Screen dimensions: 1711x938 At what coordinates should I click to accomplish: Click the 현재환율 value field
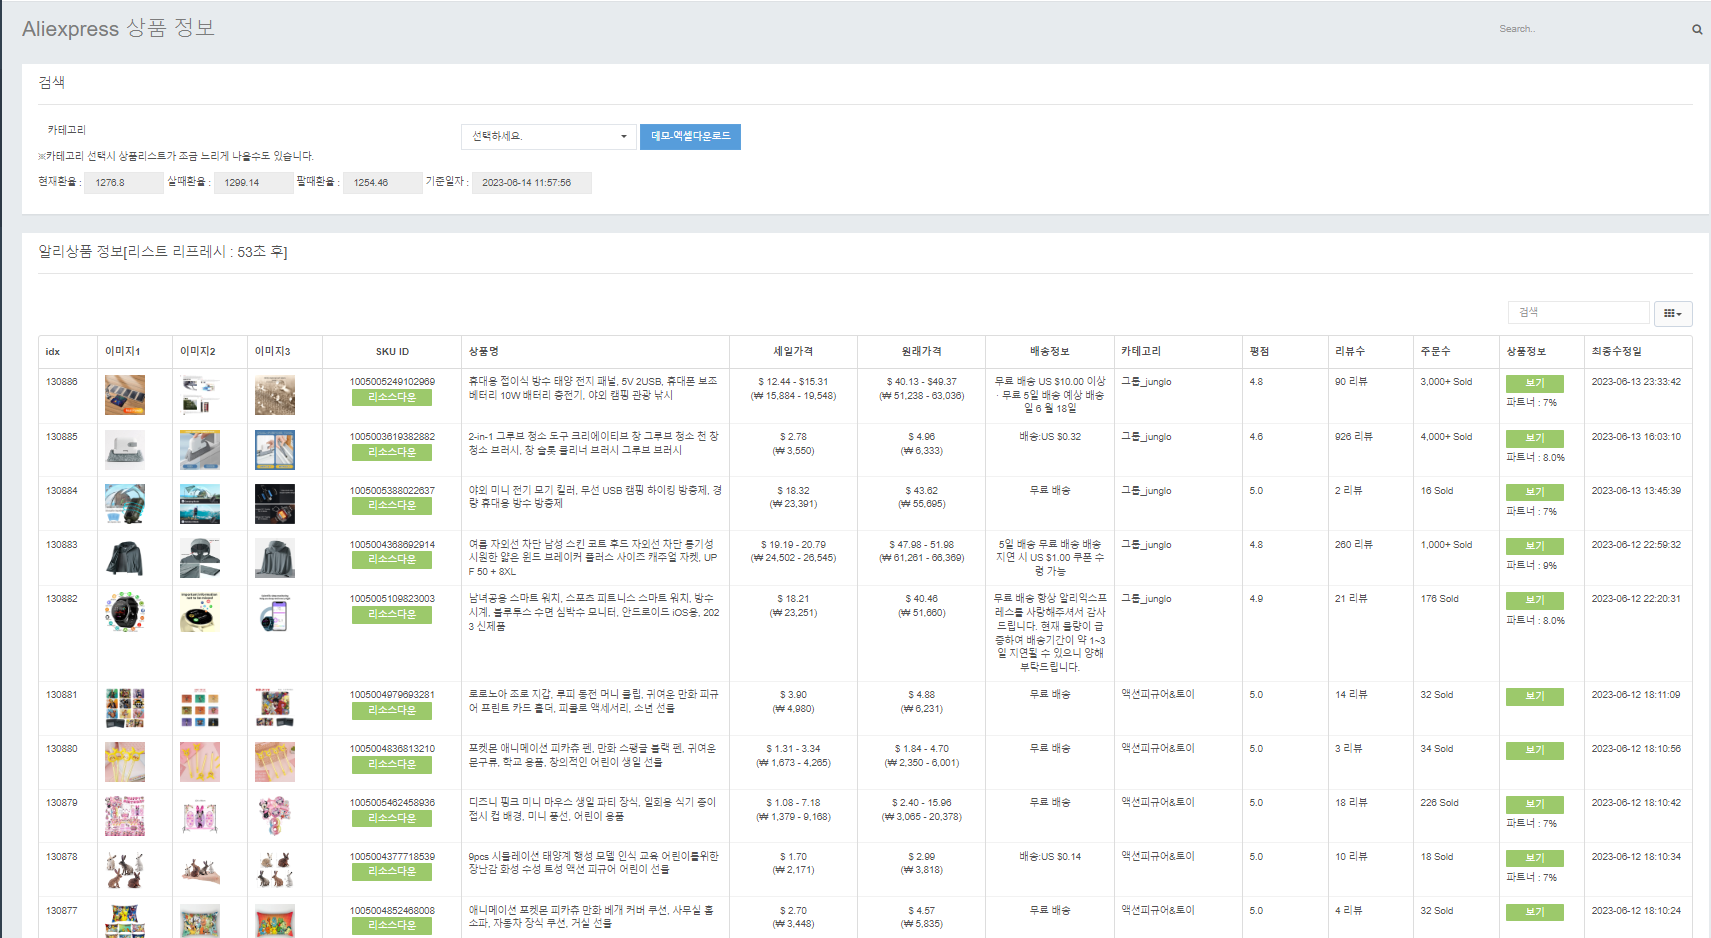(x=123, y=183)
